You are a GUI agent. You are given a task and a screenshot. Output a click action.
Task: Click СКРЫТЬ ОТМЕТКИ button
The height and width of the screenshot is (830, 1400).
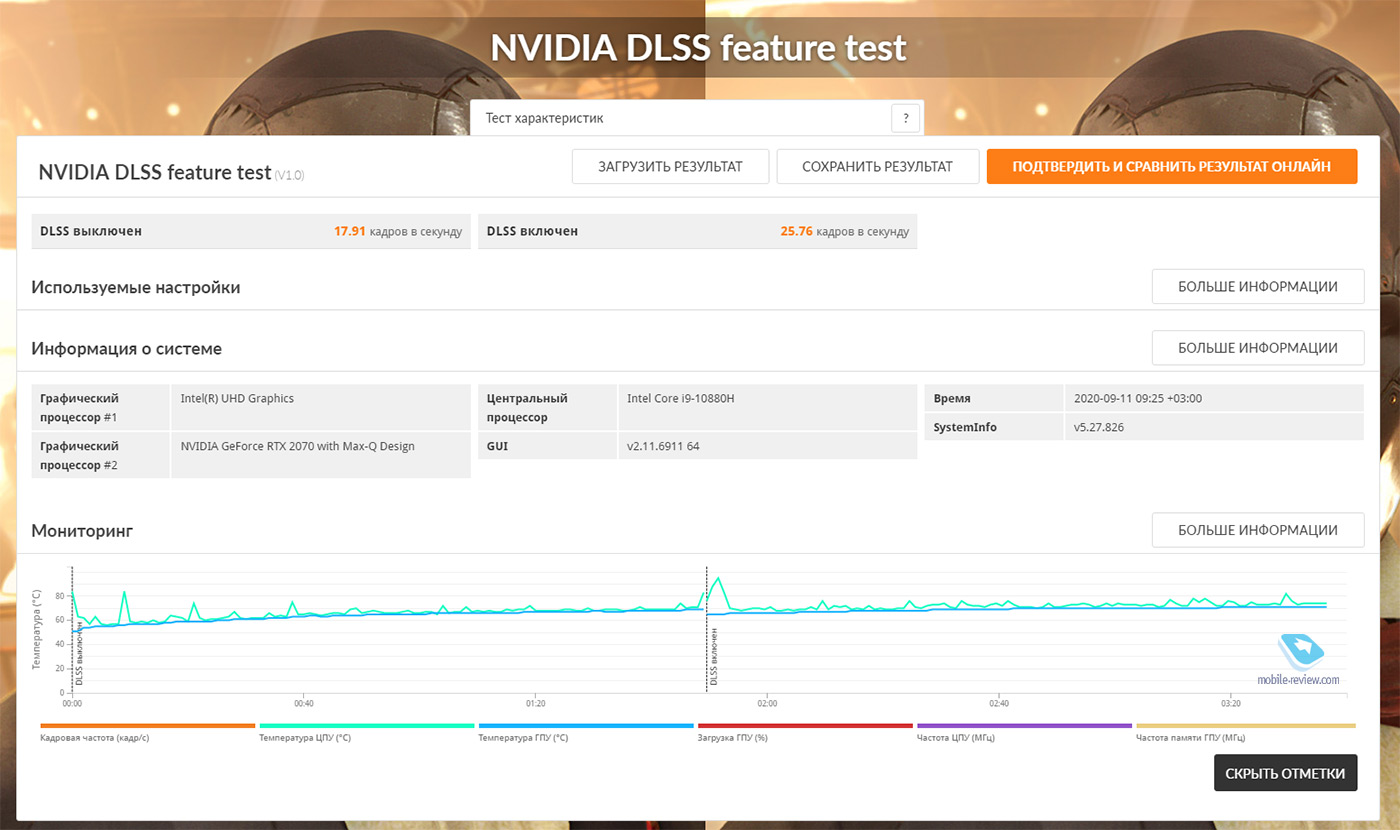pos(1285,773)
